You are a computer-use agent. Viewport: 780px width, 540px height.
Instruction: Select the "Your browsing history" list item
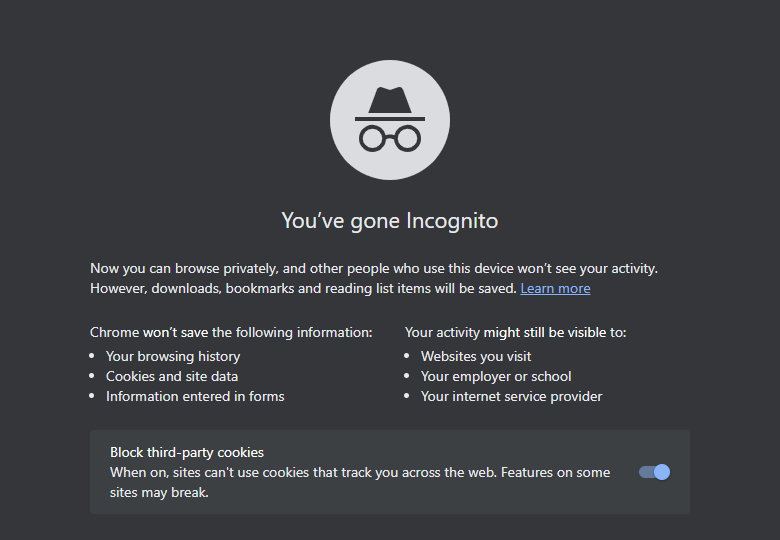(x=173, y=356)
